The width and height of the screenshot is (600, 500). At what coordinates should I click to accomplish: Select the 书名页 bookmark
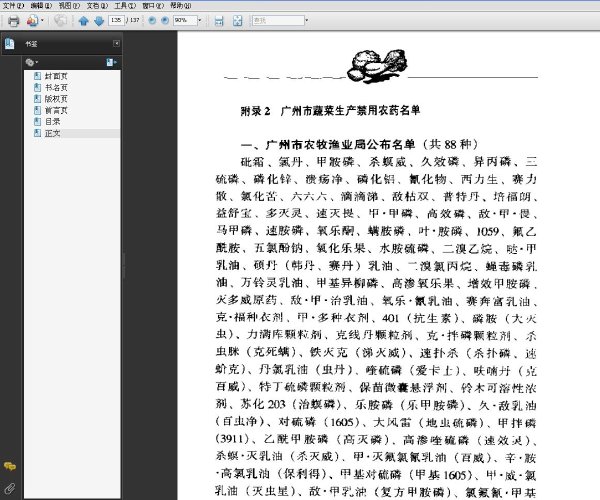pyautogui.click(x=56, y=88)
